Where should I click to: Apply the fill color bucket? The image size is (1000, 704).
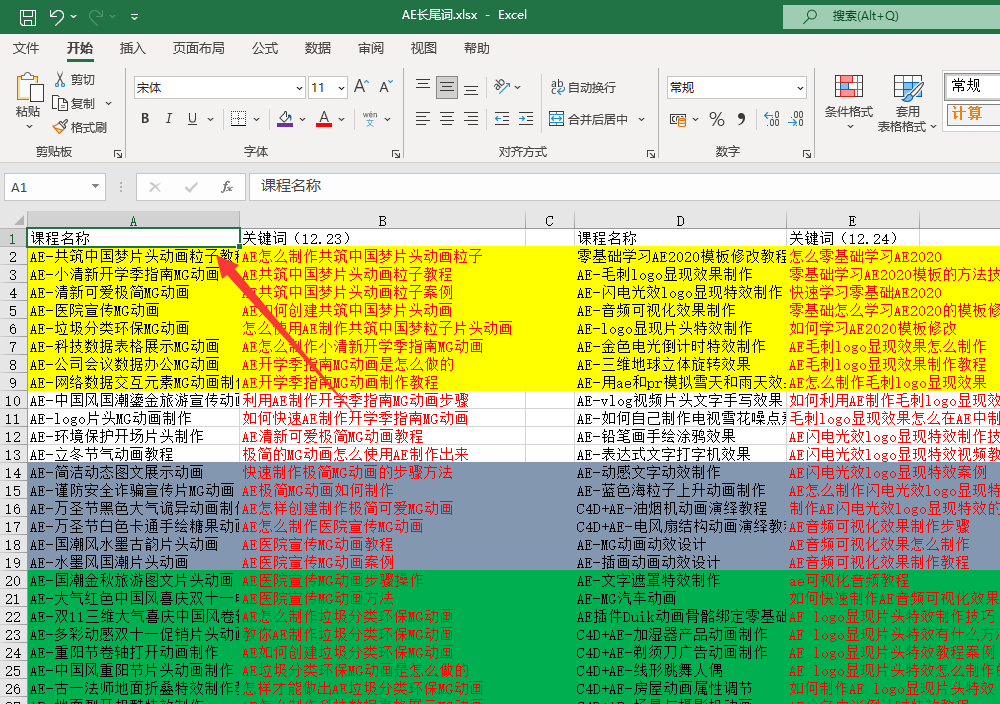285,119
